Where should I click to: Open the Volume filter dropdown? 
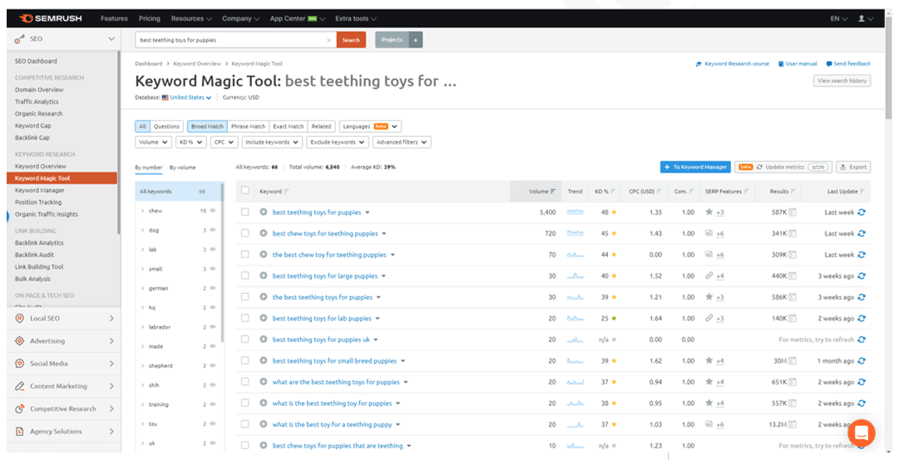point(153,142)
